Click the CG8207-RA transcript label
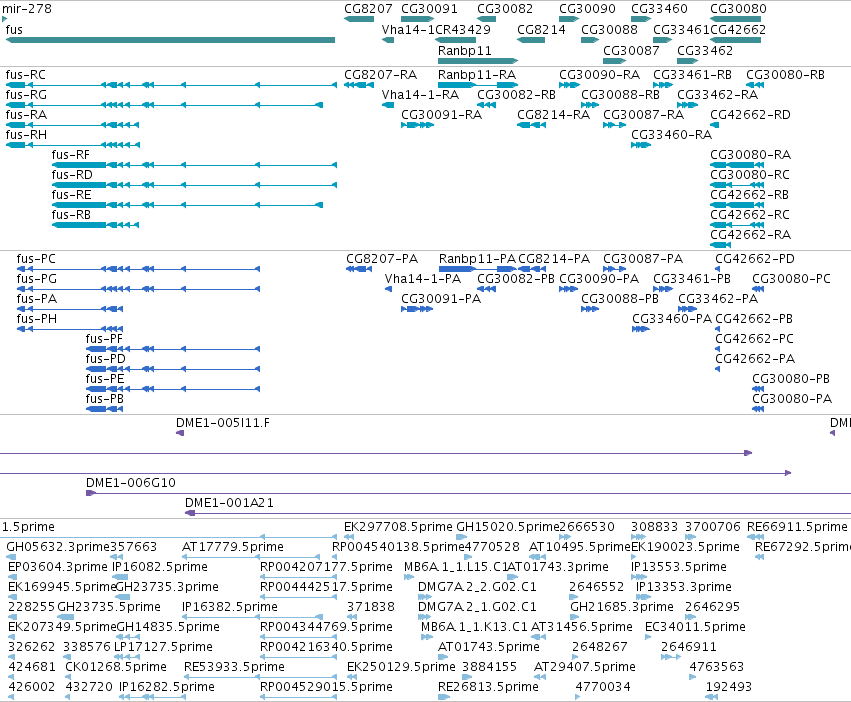 pyautogui.click(x=380, y=74)
